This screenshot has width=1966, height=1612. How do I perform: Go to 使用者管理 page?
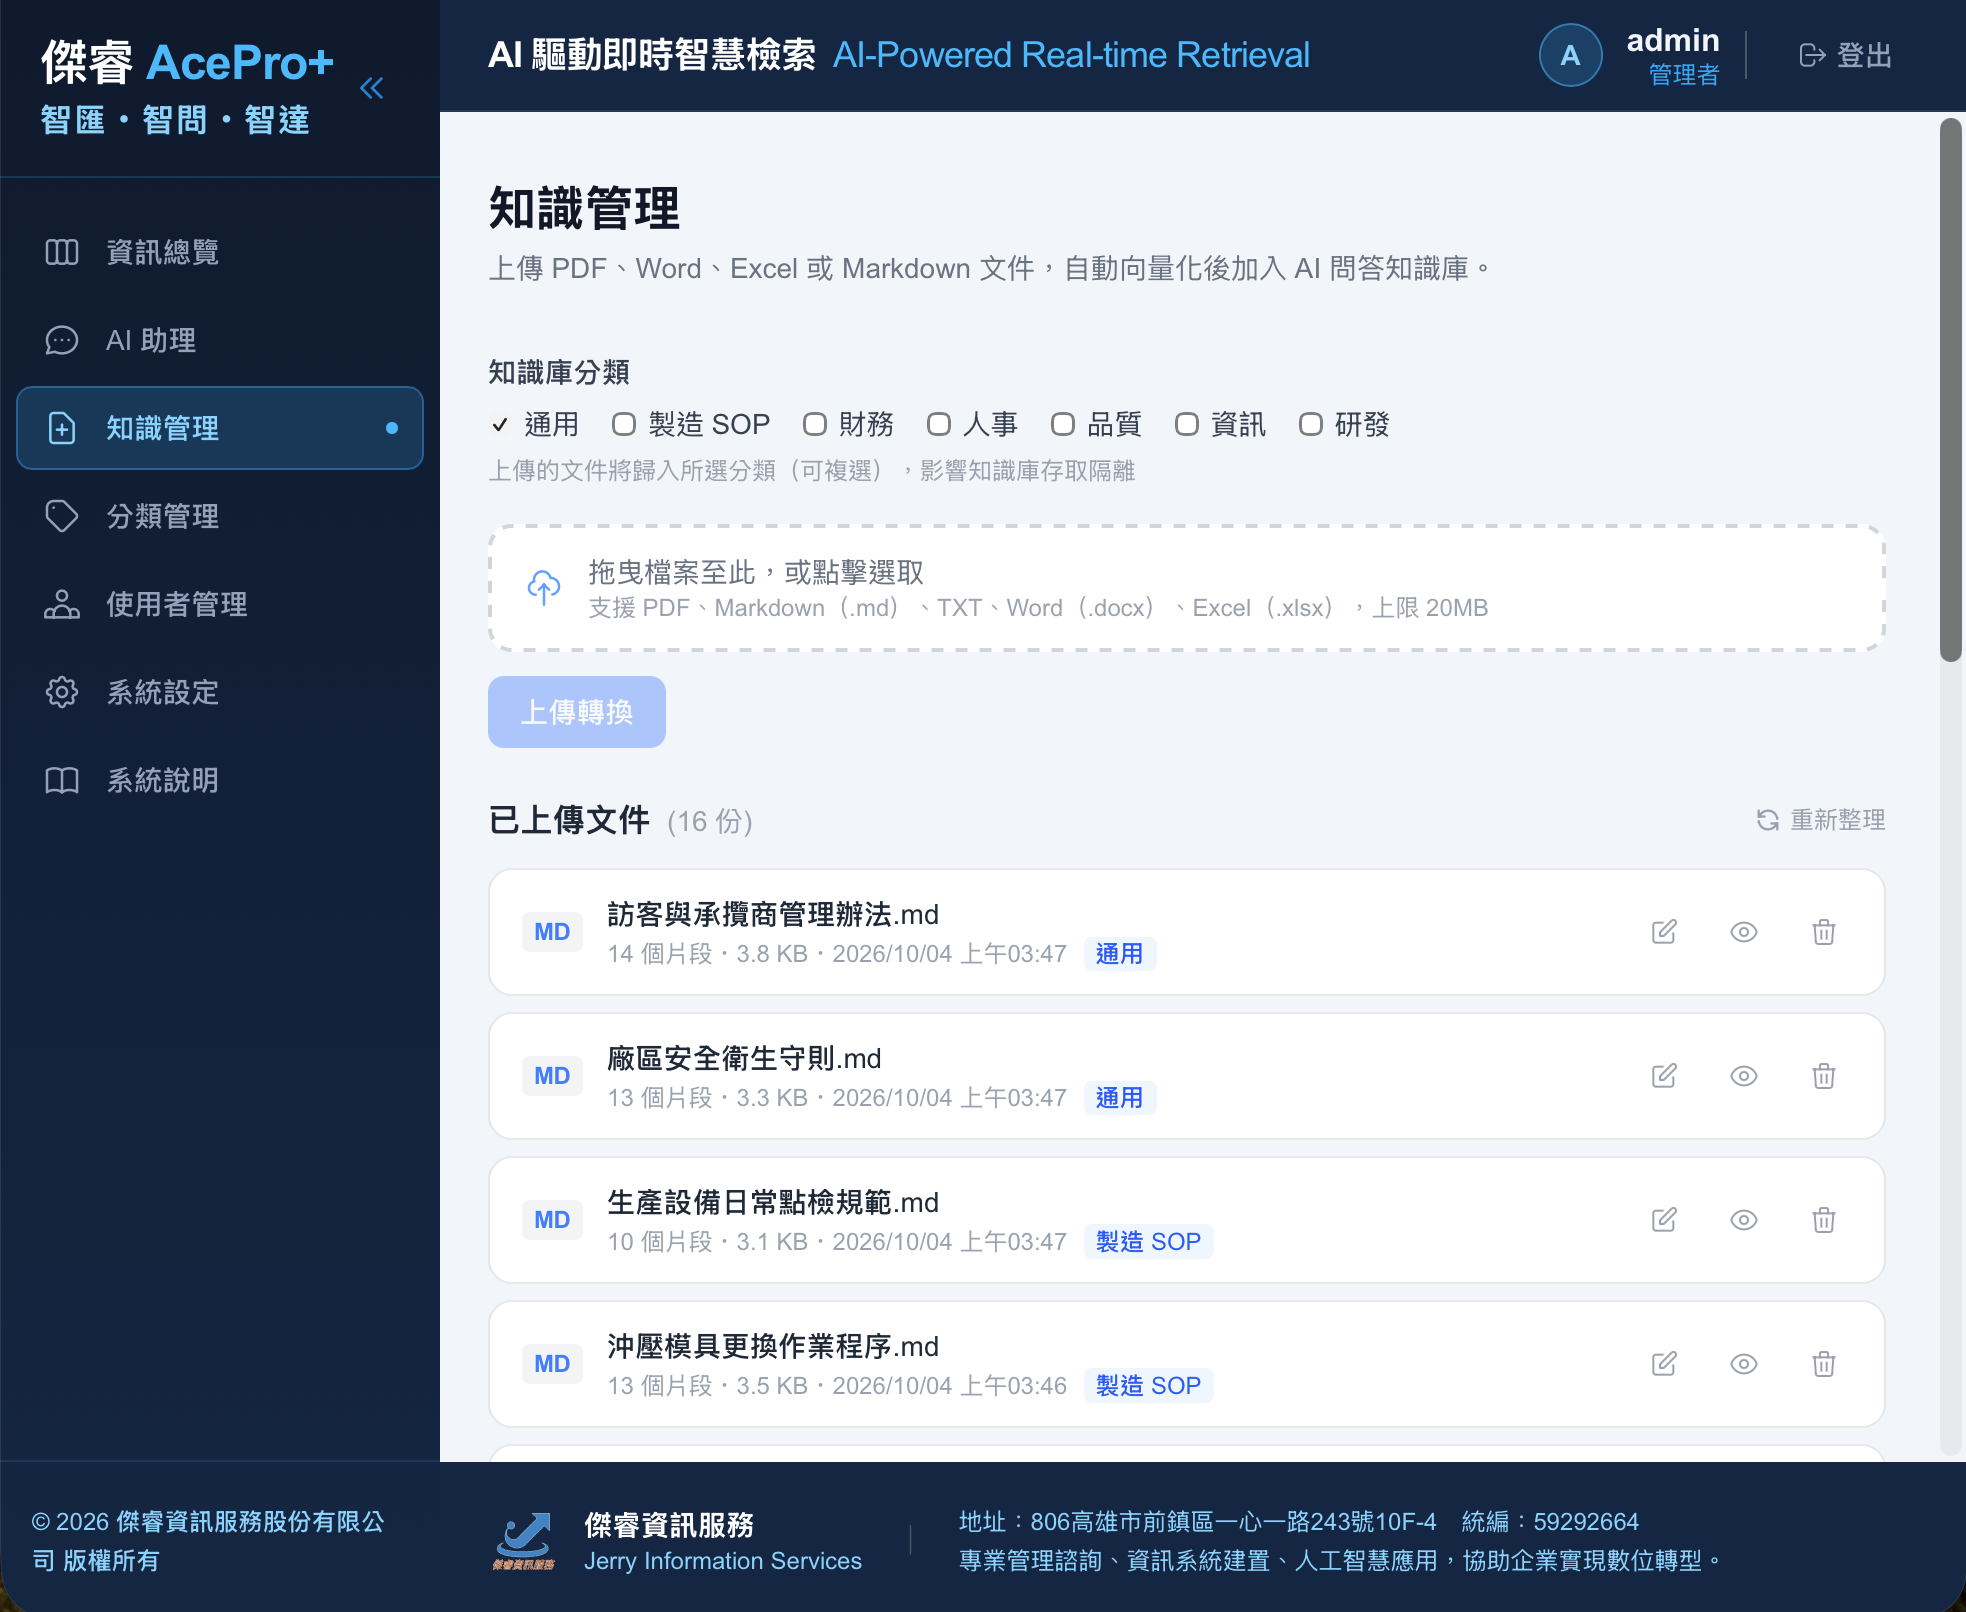click(220, 604)
